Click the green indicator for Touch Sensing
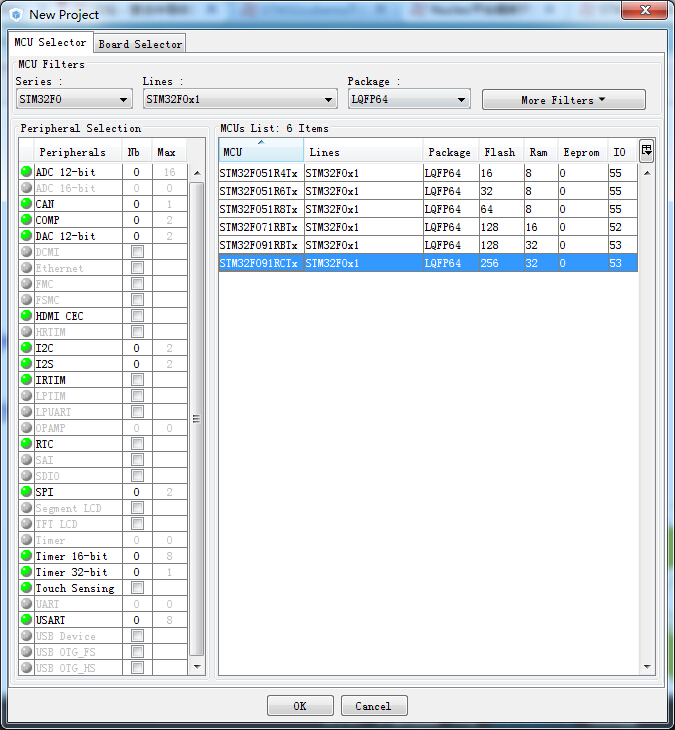Image resolution: width=675 pixels, height=730 pixels. pyautogui.click(x=27, y=588)
